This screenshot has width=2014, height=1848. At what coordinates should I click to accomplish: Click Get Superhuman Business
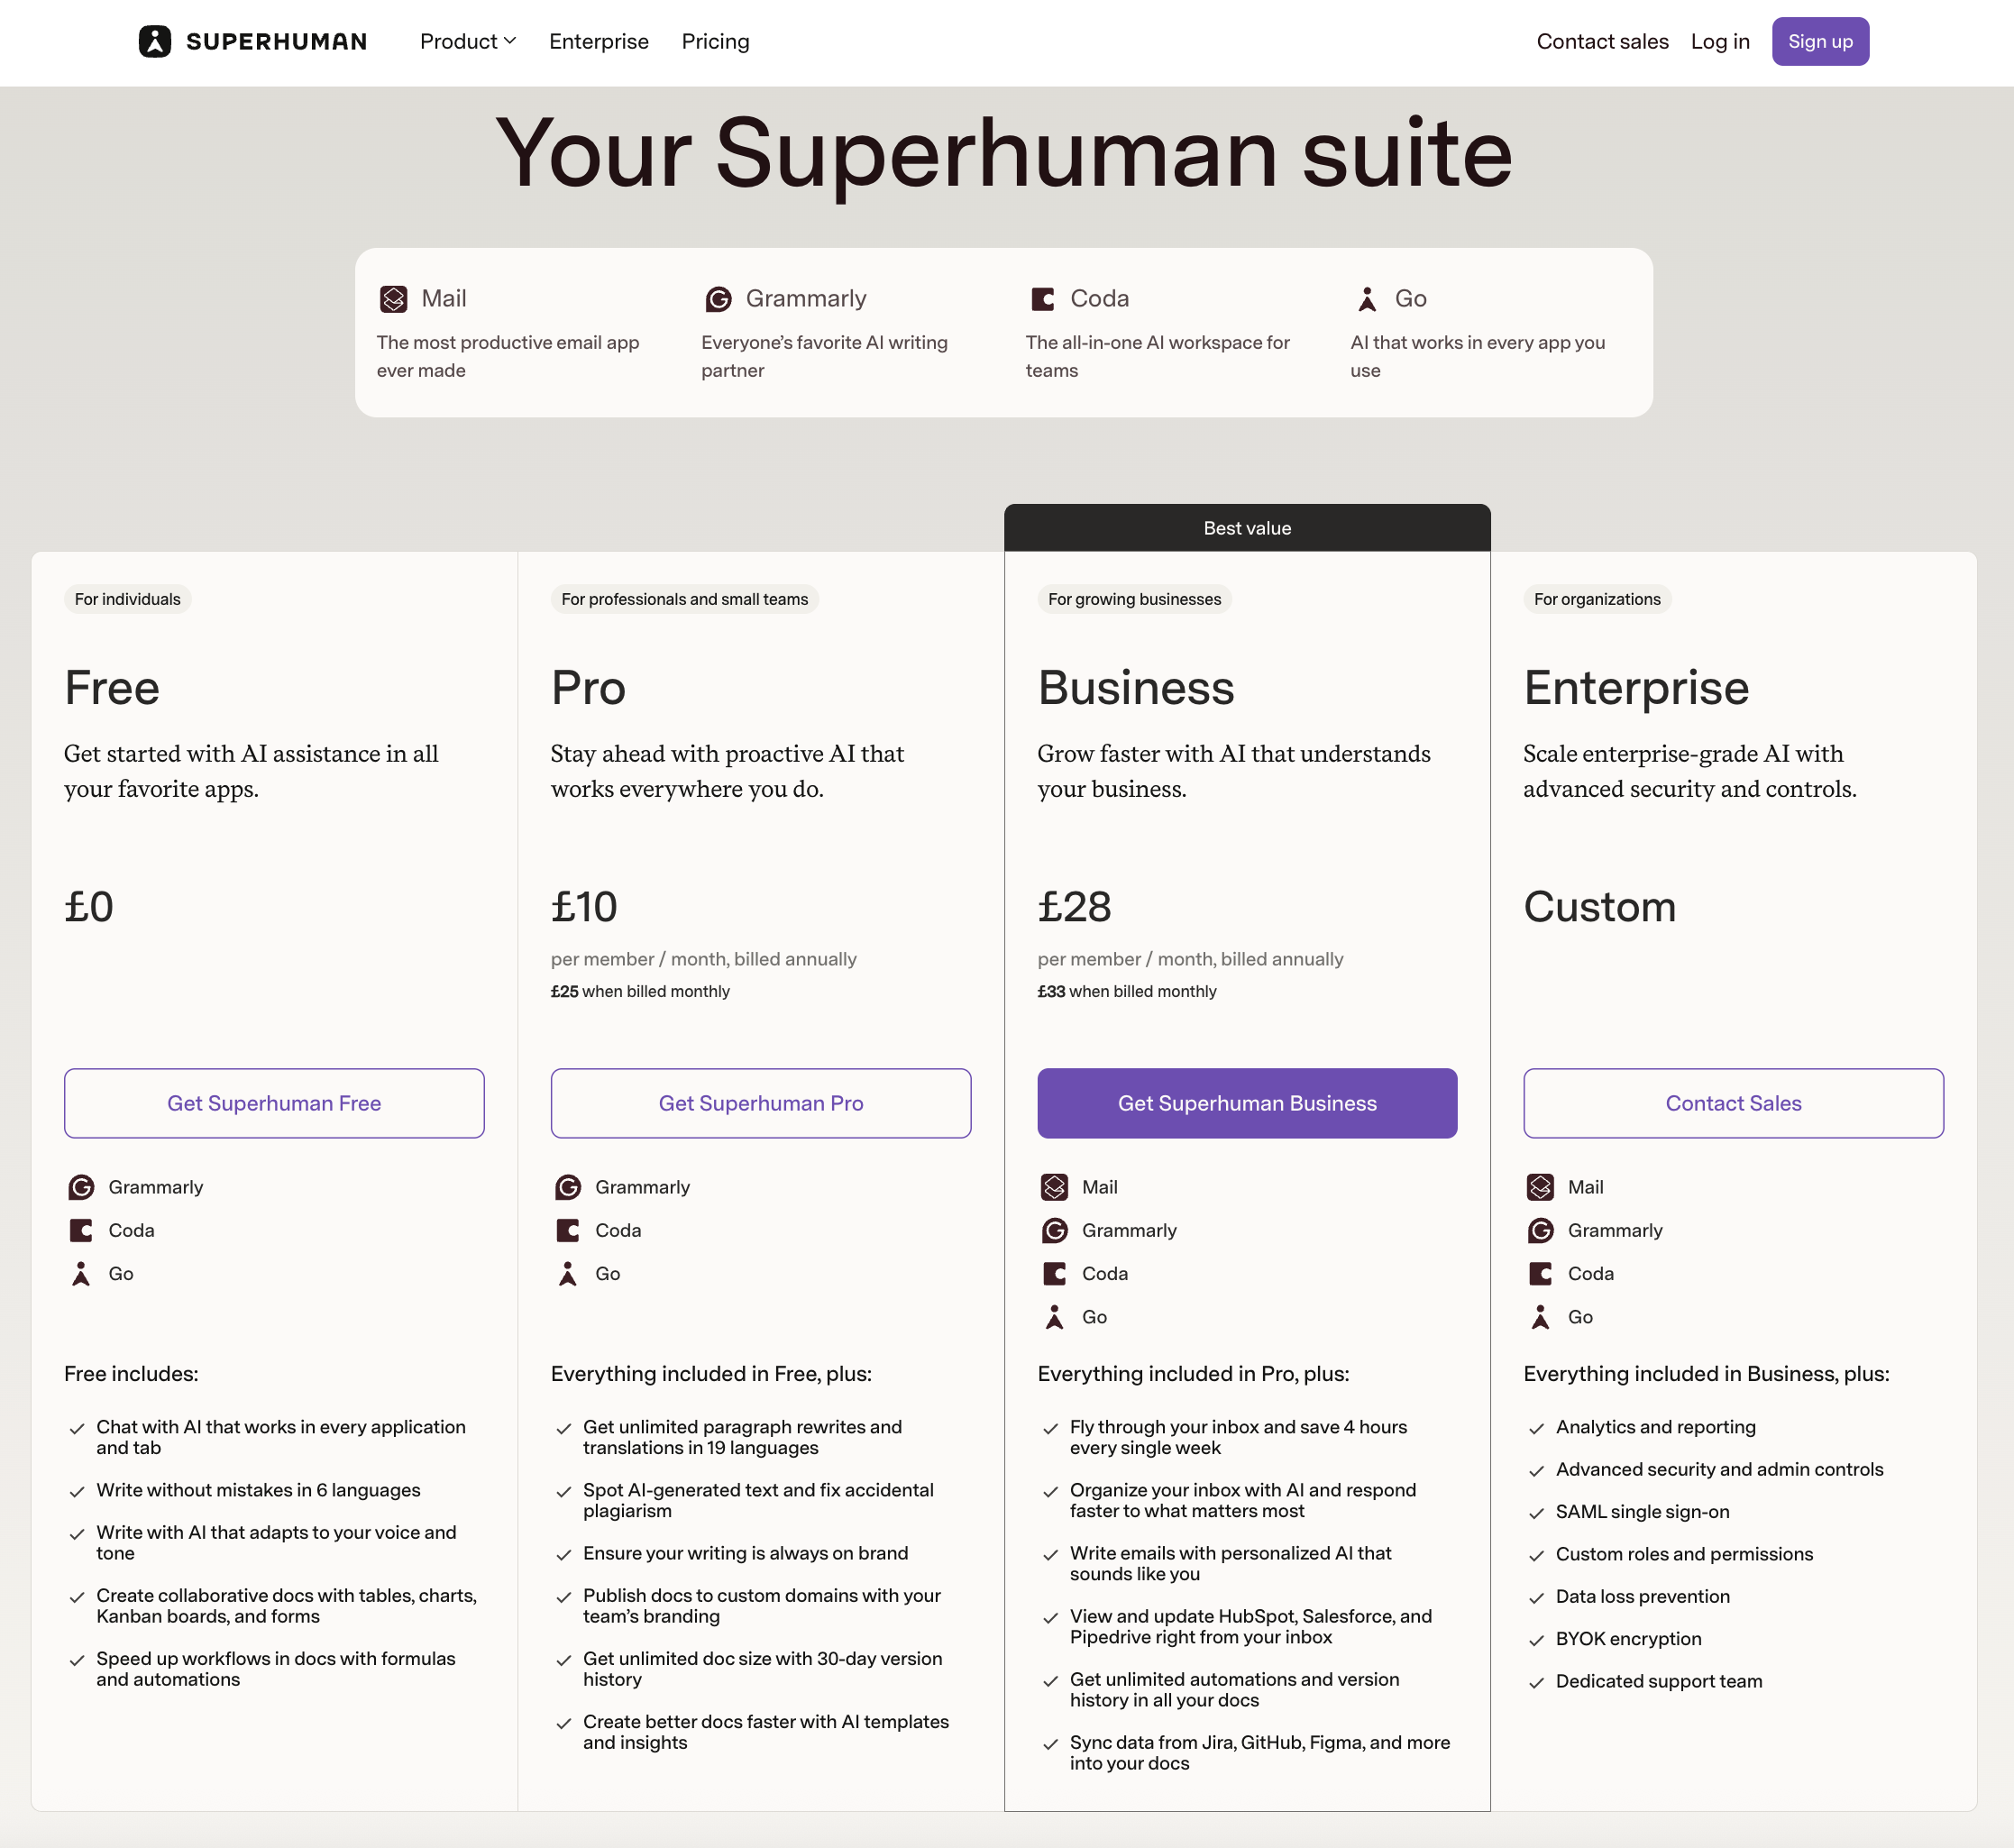pyautogui.click(x=1247, y=1103)
